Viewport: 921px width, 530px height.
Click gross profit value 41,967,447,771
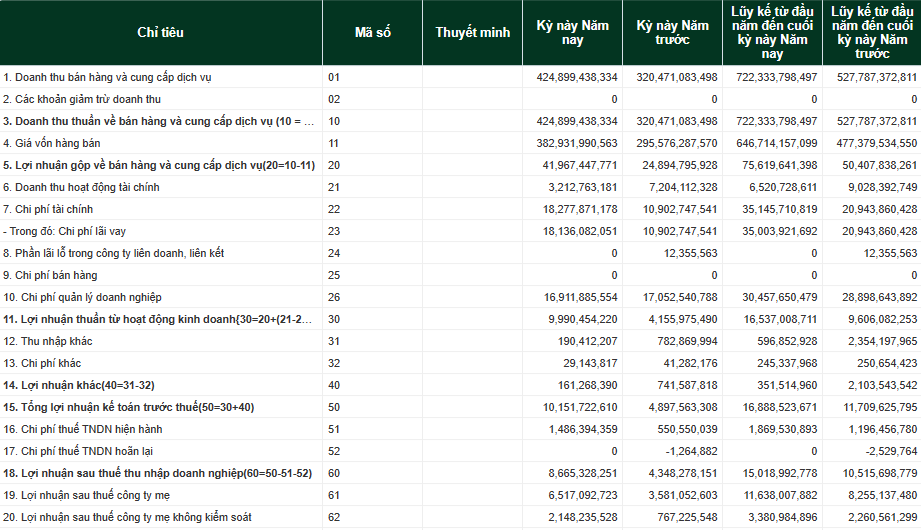580,165
